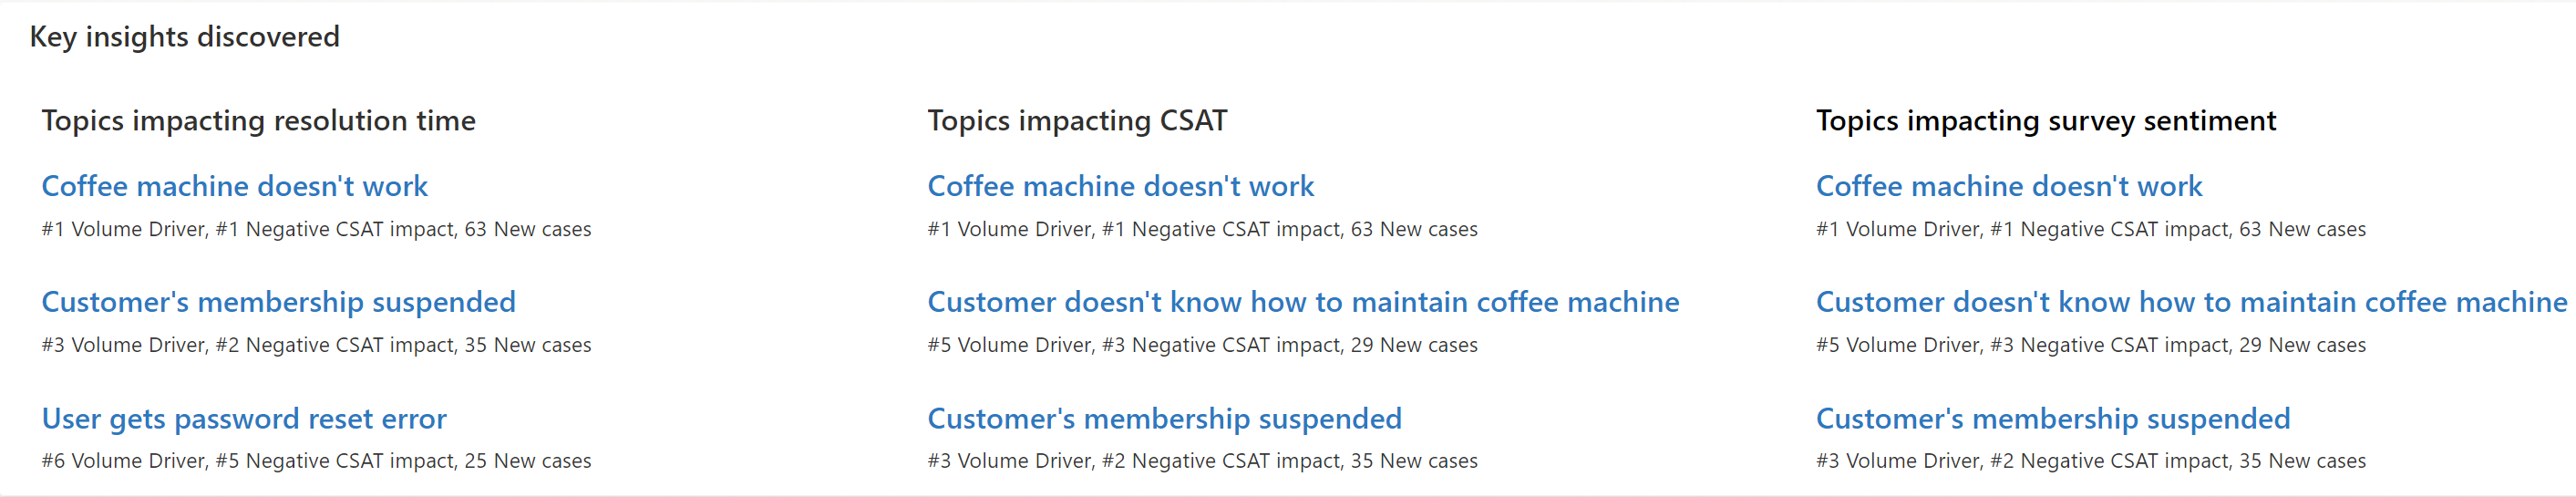The image size is (2576, 497).
Task: Open 'Customer's membership suspended' under CSAT topics
Action: click(x=1165, y=419)
